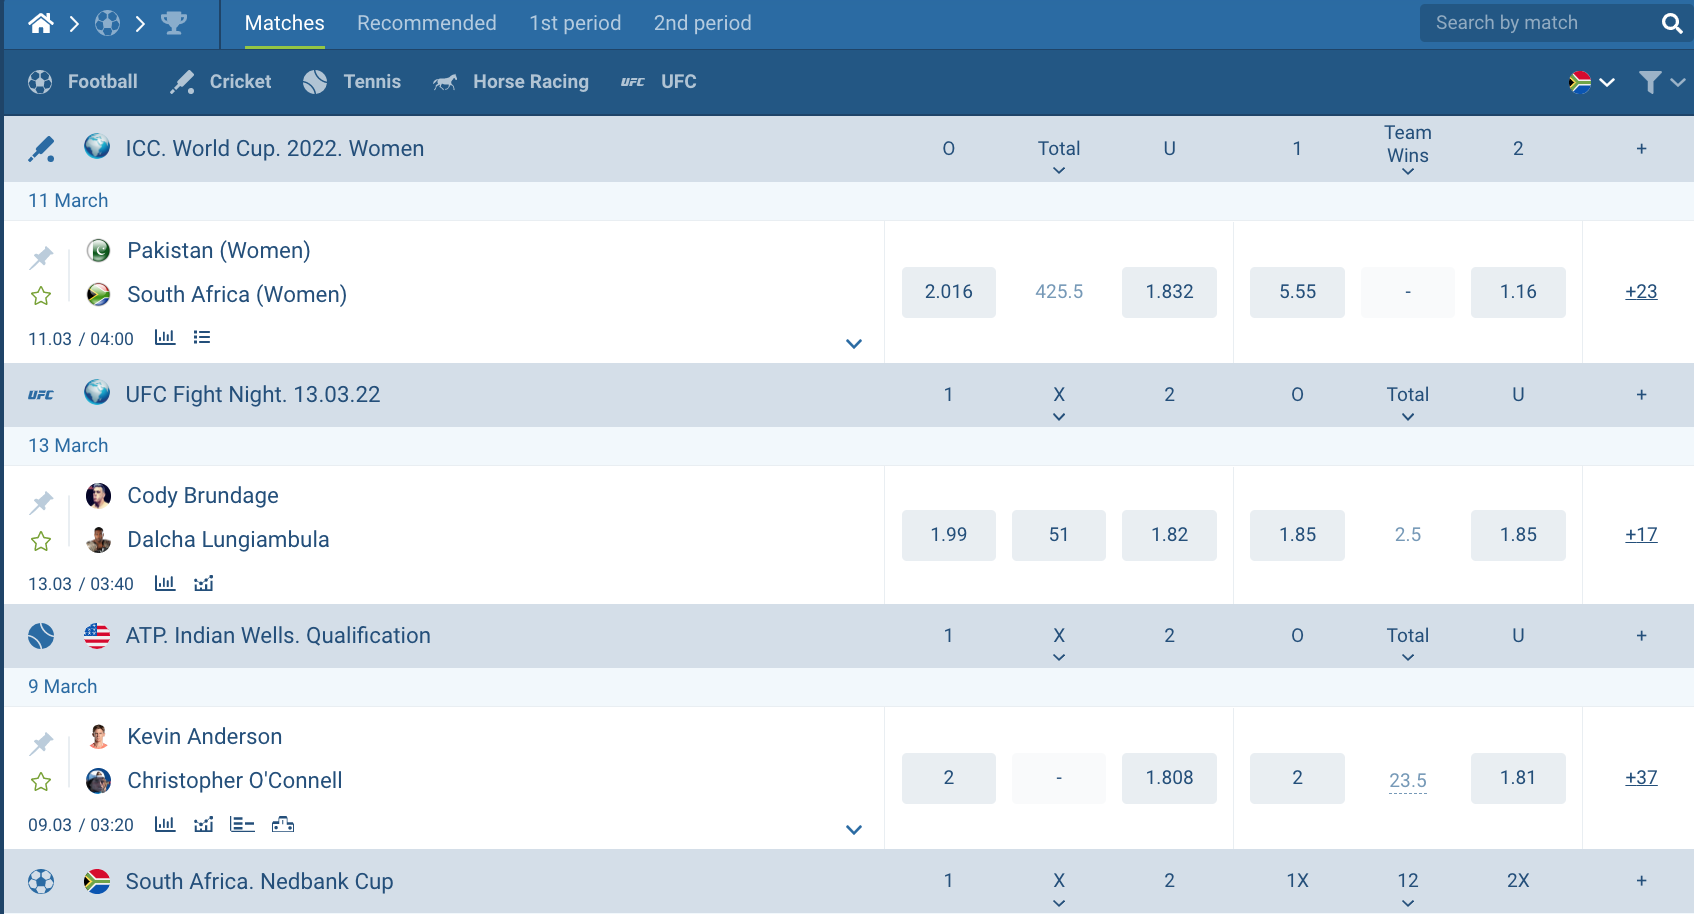This screenshot has width=1694, height=914.
Task: Open the filter icon on the right
Action: (1650, 82)
